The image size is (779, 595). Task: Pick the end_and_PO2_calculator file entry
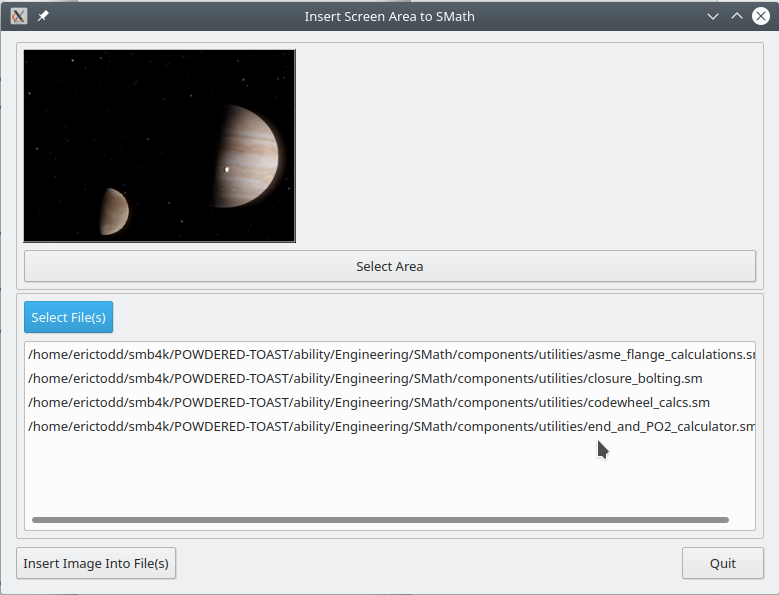point(390,426)
